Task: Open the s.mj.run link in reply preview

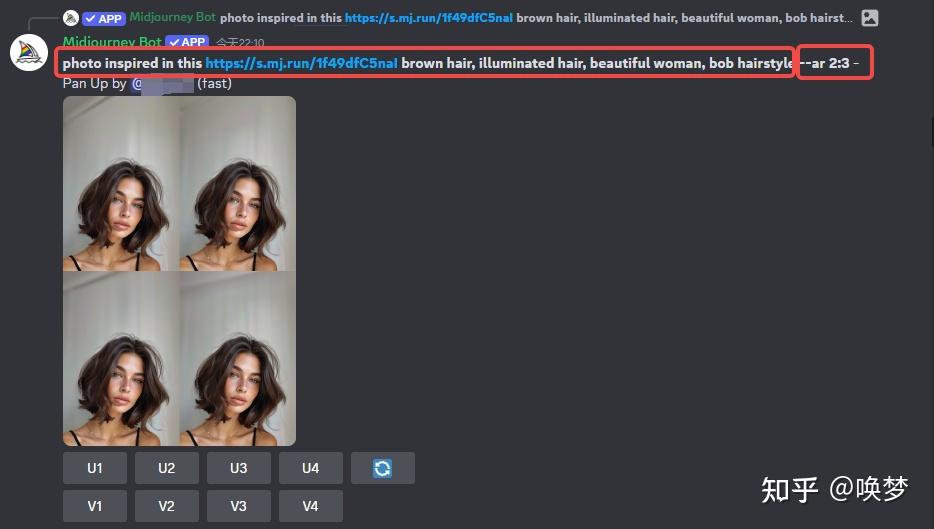Action: [x=428, y=18]
